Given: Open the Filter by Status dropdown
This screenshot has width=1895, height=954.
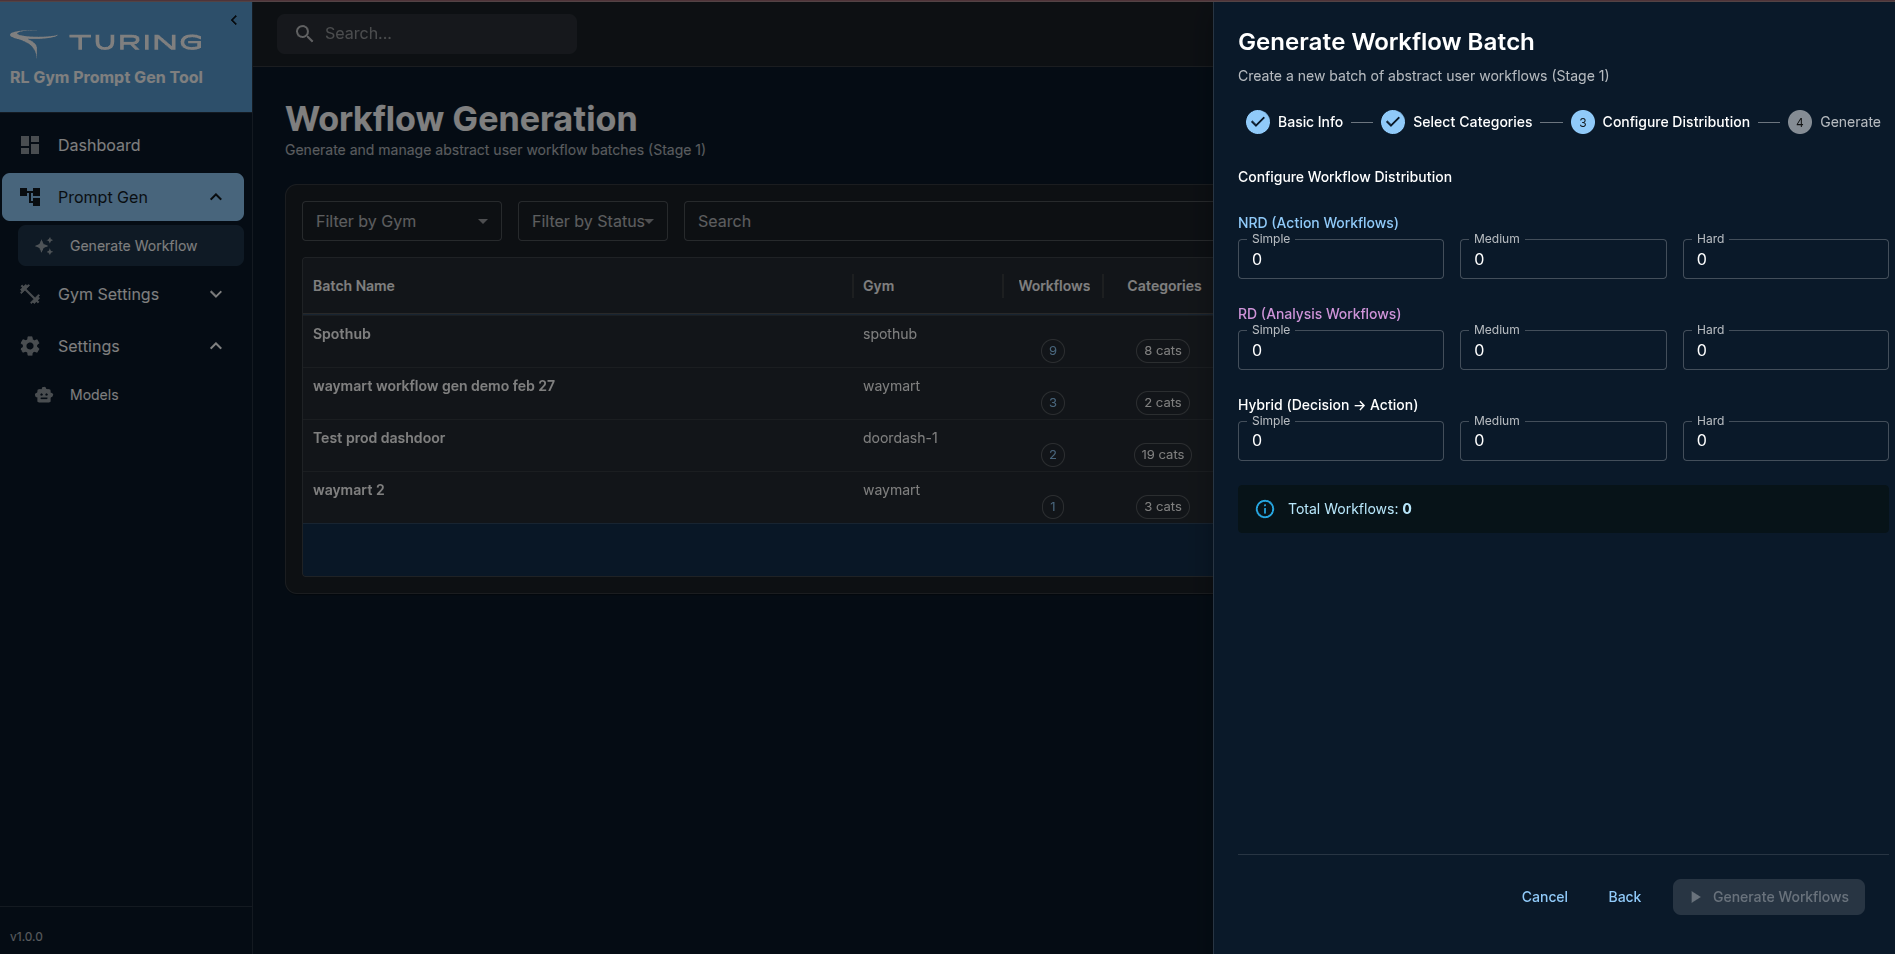Looking at the screenshot, I should coord(592,221).
